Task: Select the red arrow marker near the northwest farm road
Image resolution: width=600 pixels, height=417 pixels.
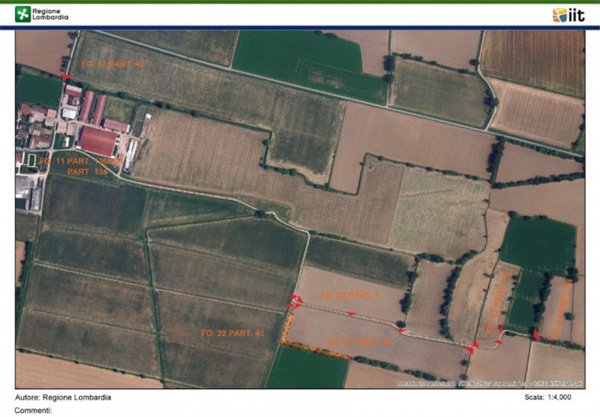Action: point(66,77)
